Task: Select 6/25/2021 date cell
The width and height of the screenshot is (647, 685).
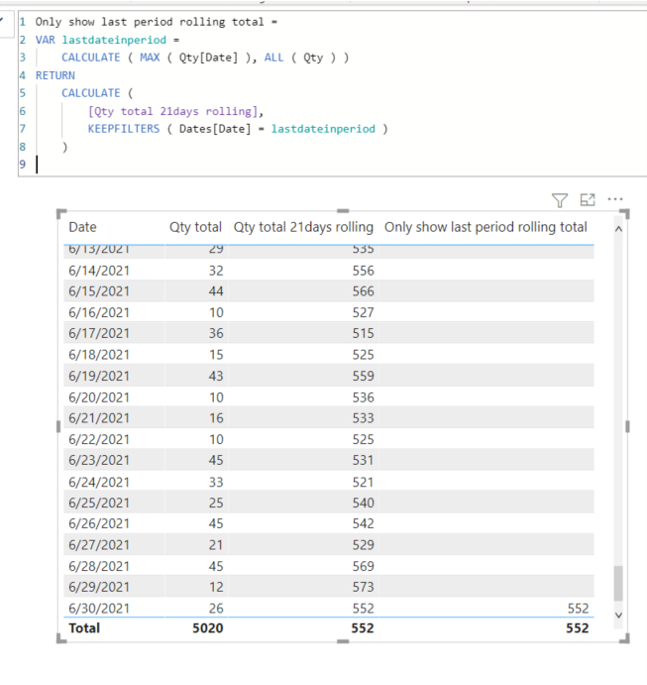Action: (99, 503)
